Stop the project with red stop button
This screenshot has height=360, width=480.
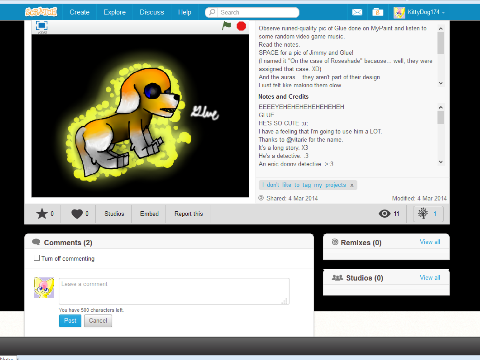(x=241, y=26)
